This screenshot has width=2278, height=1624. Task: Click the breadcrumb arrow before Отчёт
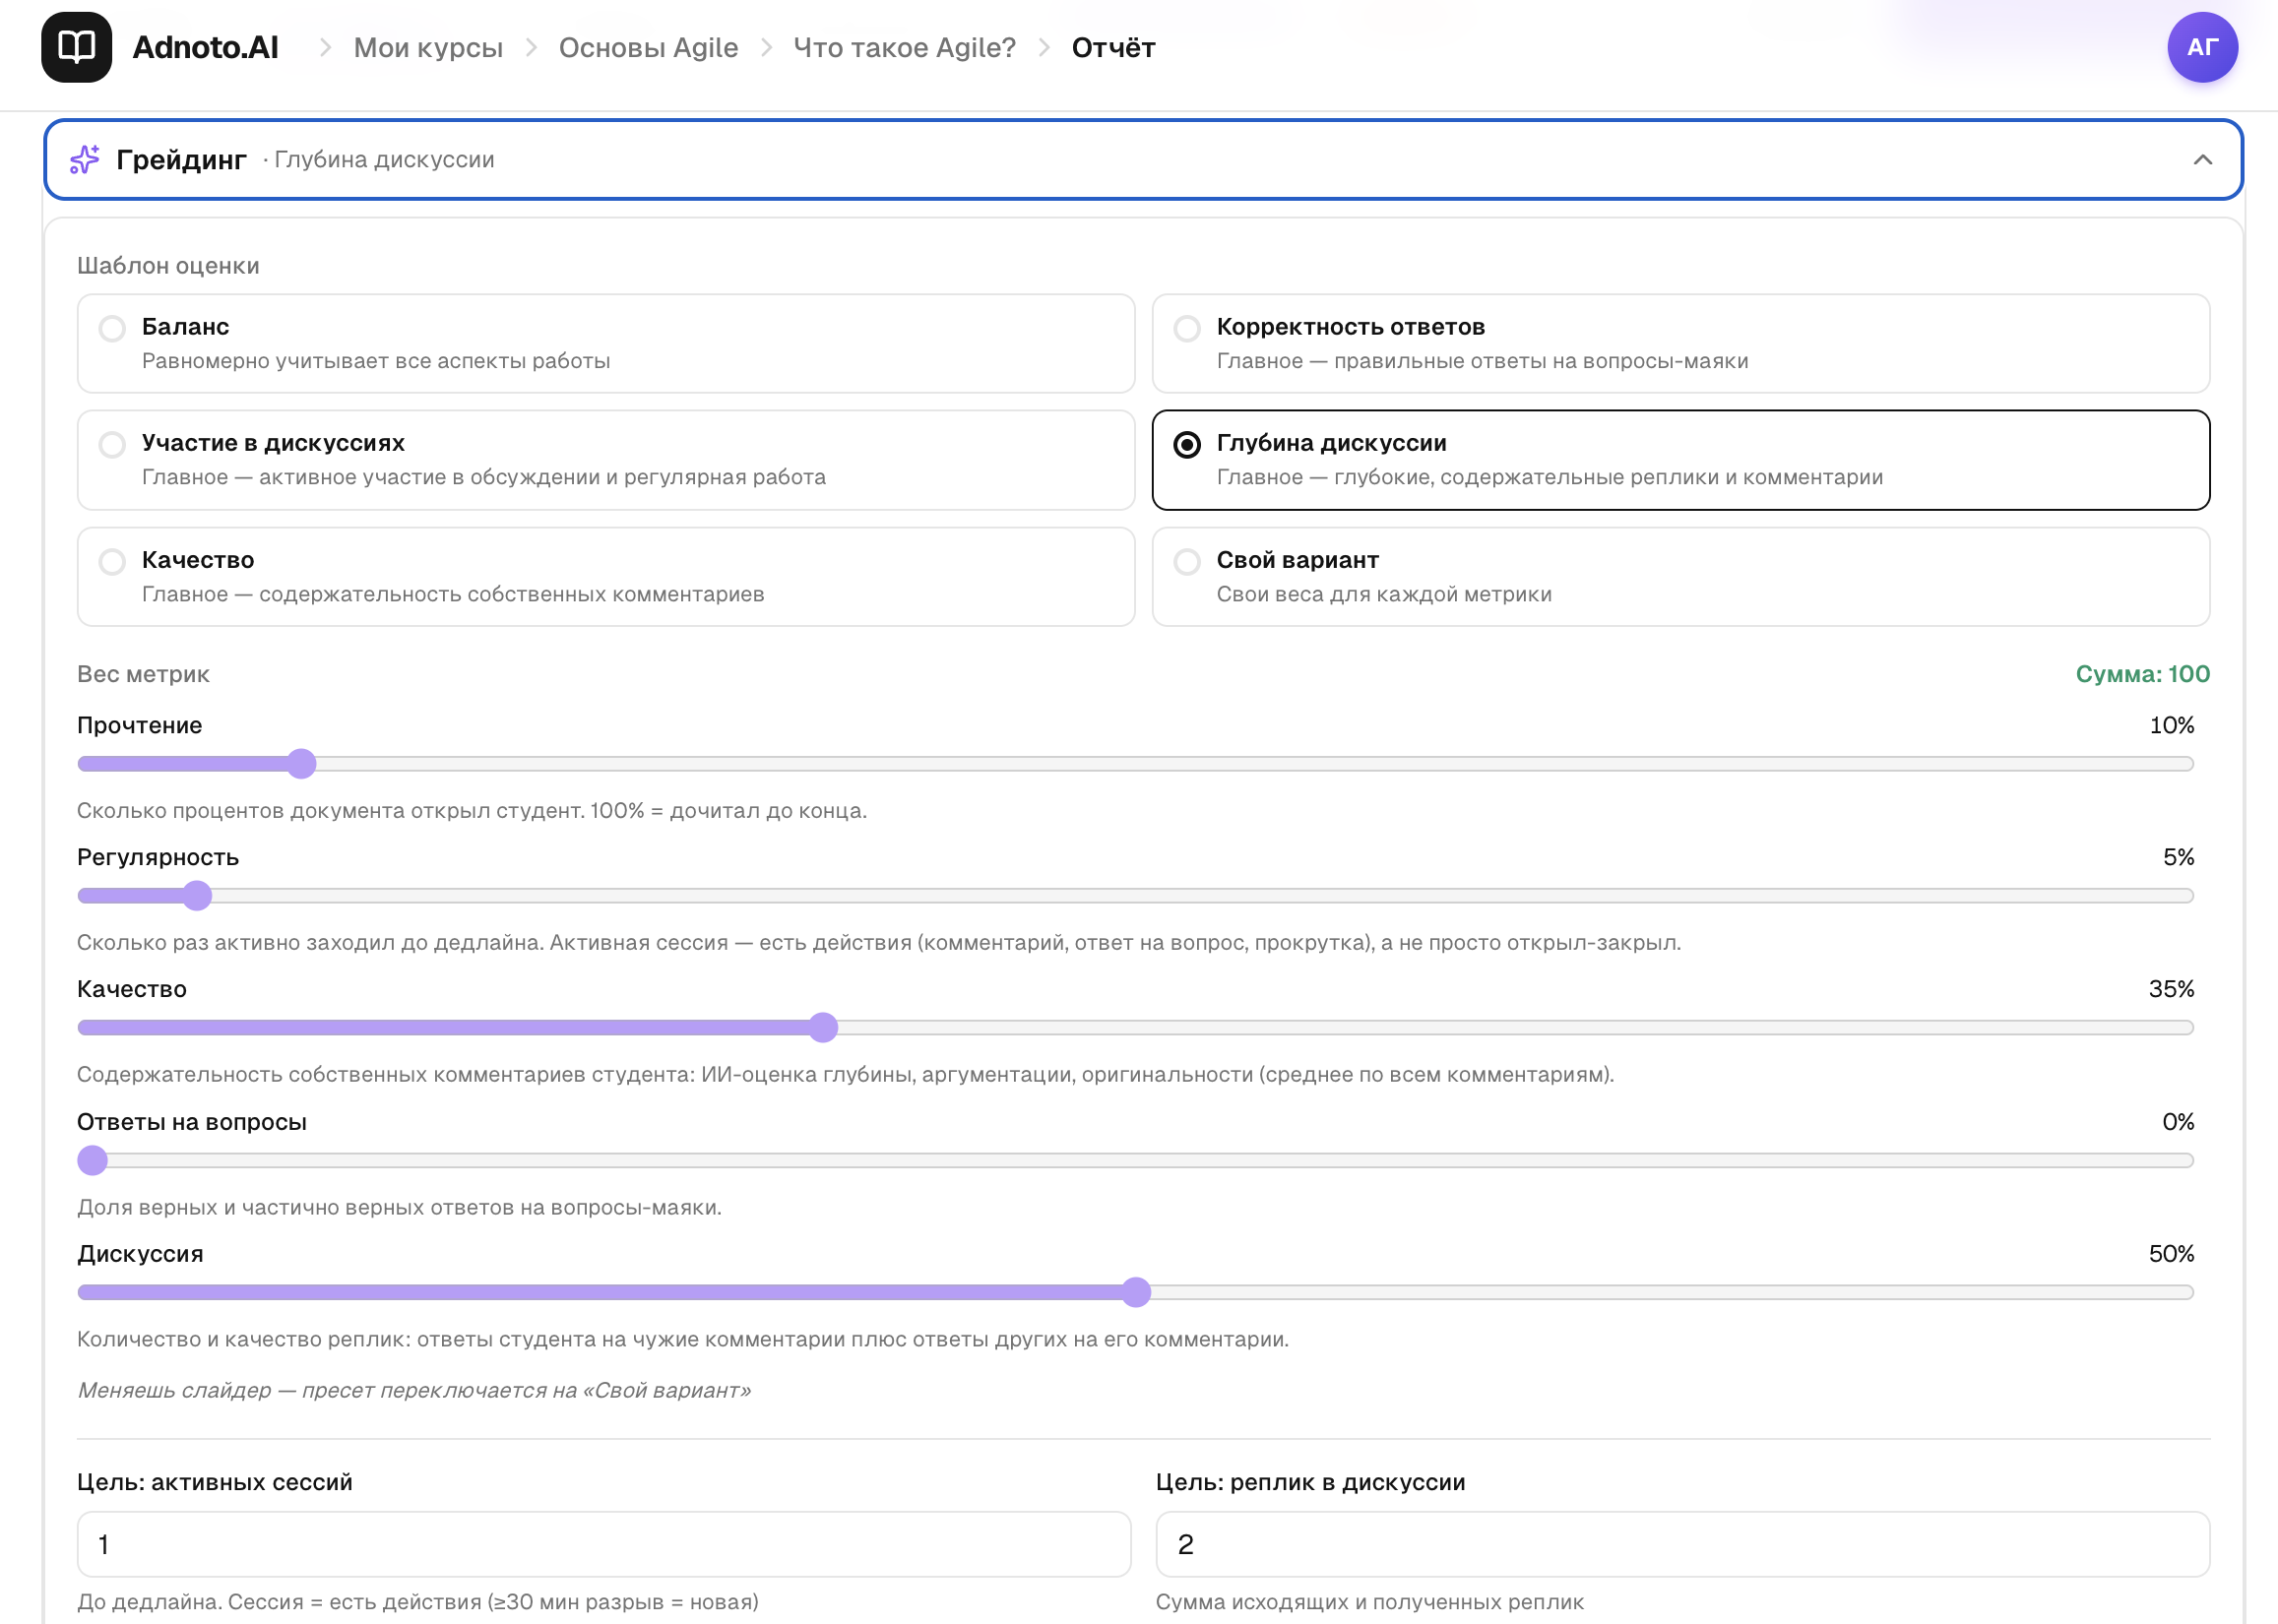pyautogui.click(x=1044, y=47)
